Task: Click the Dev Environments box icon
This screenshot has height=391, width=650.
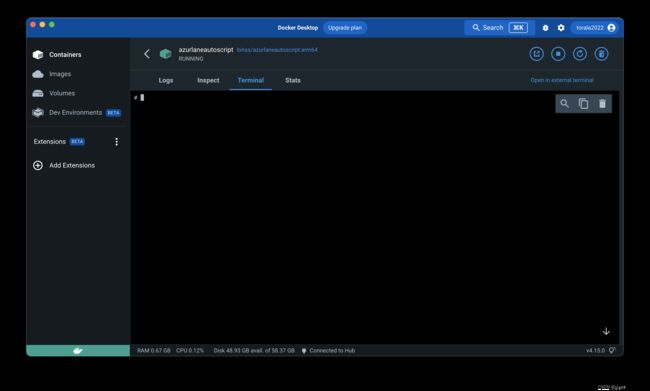Action: click(x=38, y=112)
